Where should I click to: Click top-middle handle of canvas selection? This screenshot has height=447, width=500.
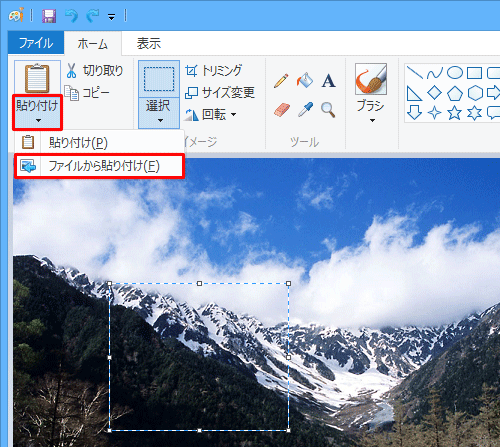click(199, 283)
